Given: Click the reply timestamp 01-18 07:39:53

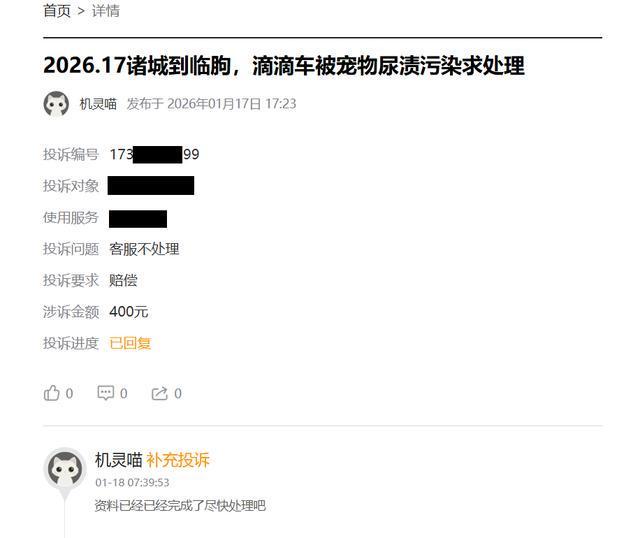Looking at the screenshot, I should [x=132, y=482].
